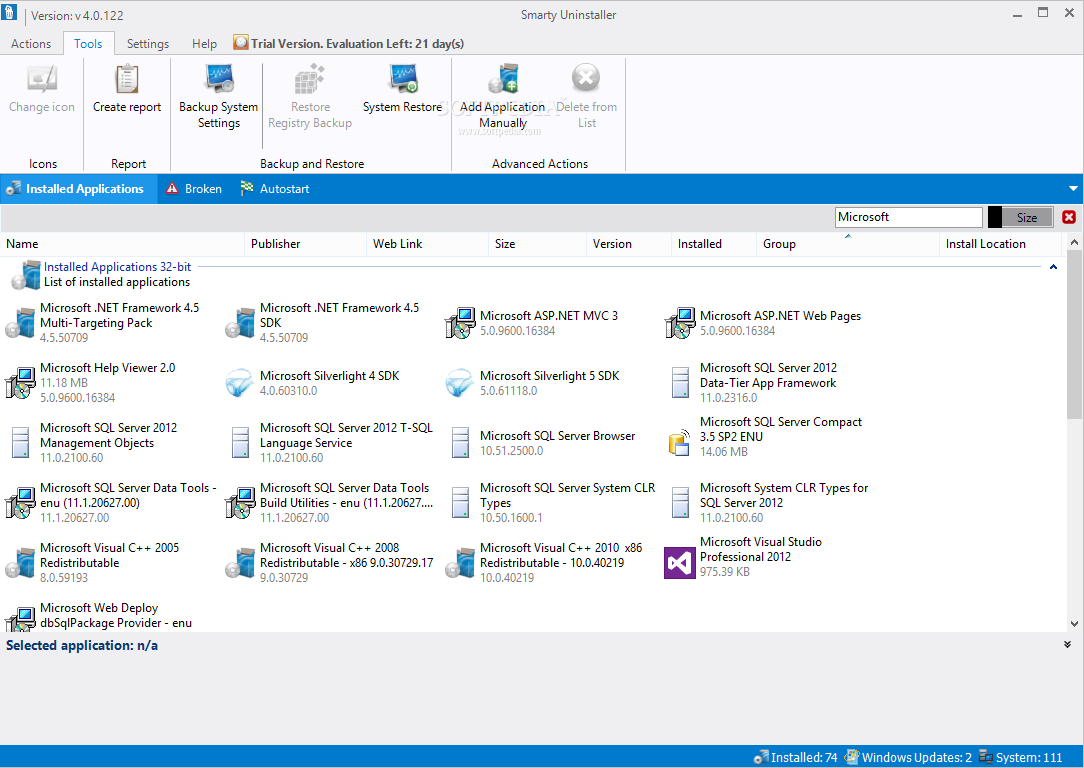Select Microsoft System CLR Types for SQL Server 2012
Image resolution: width=1084 pixels, height=768 pixels.
[x=769, y=503]
